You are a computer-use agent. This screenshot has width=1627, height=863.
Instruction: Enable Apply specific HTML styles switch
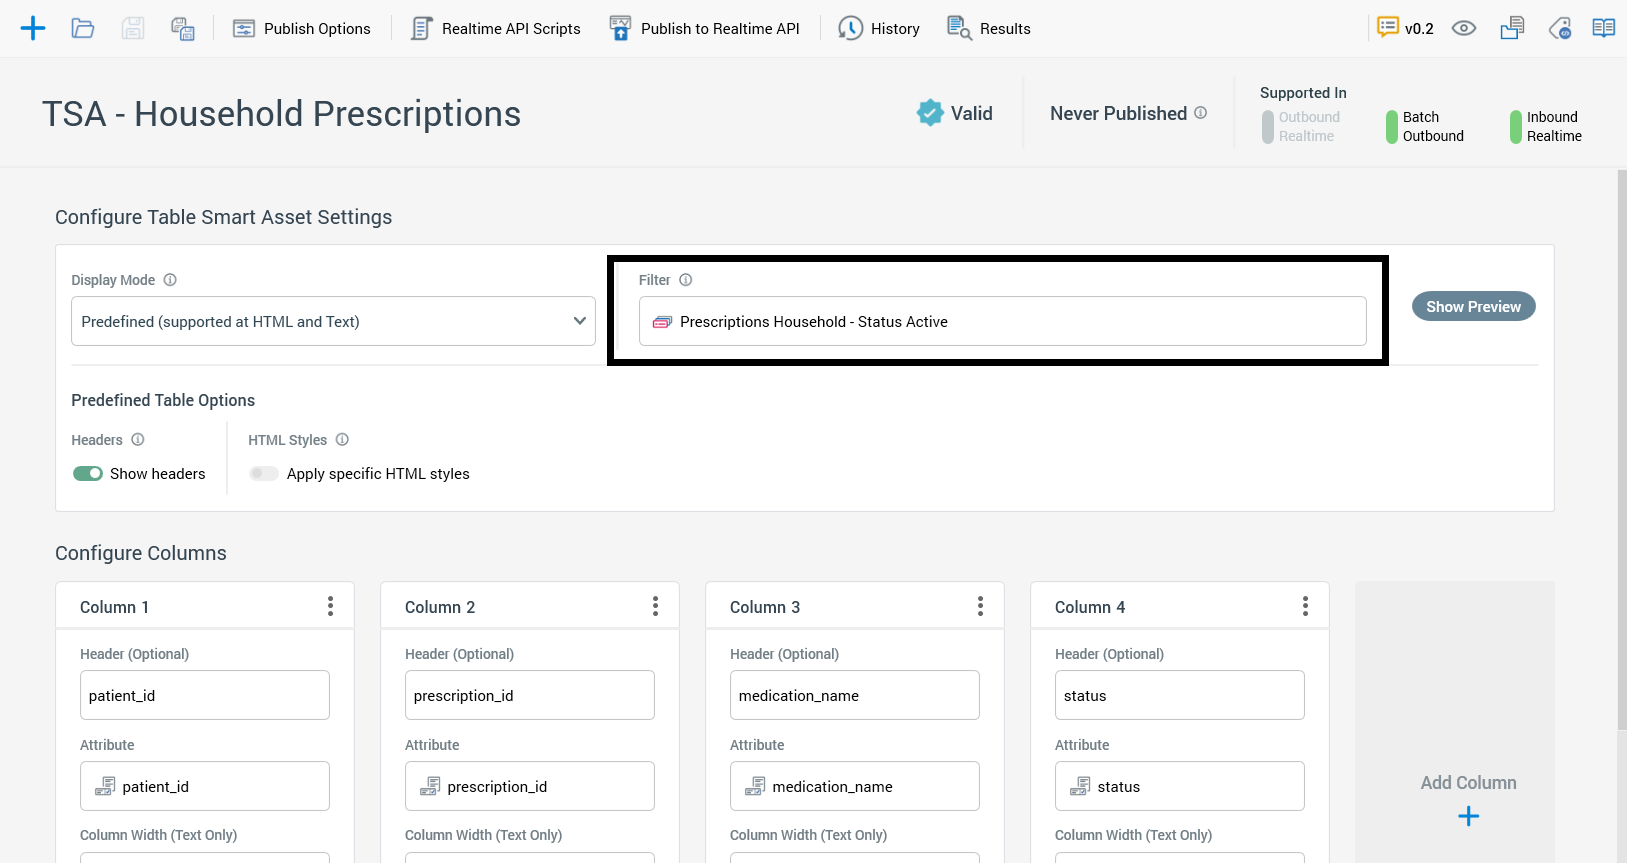click(264, 474)
